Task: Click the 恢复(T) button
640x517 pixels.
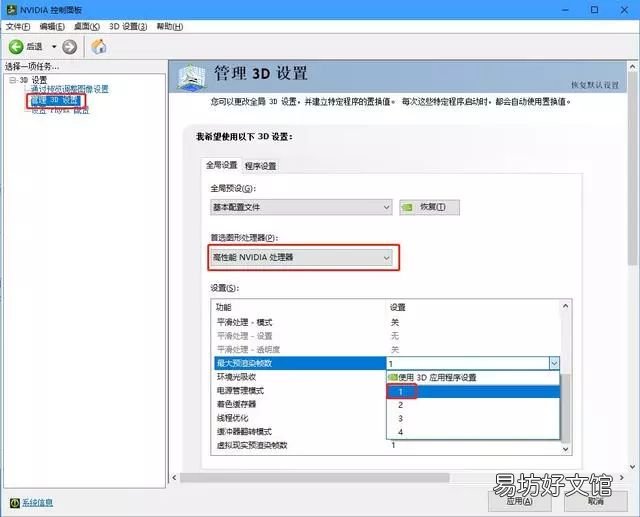Action: (429, 207)
